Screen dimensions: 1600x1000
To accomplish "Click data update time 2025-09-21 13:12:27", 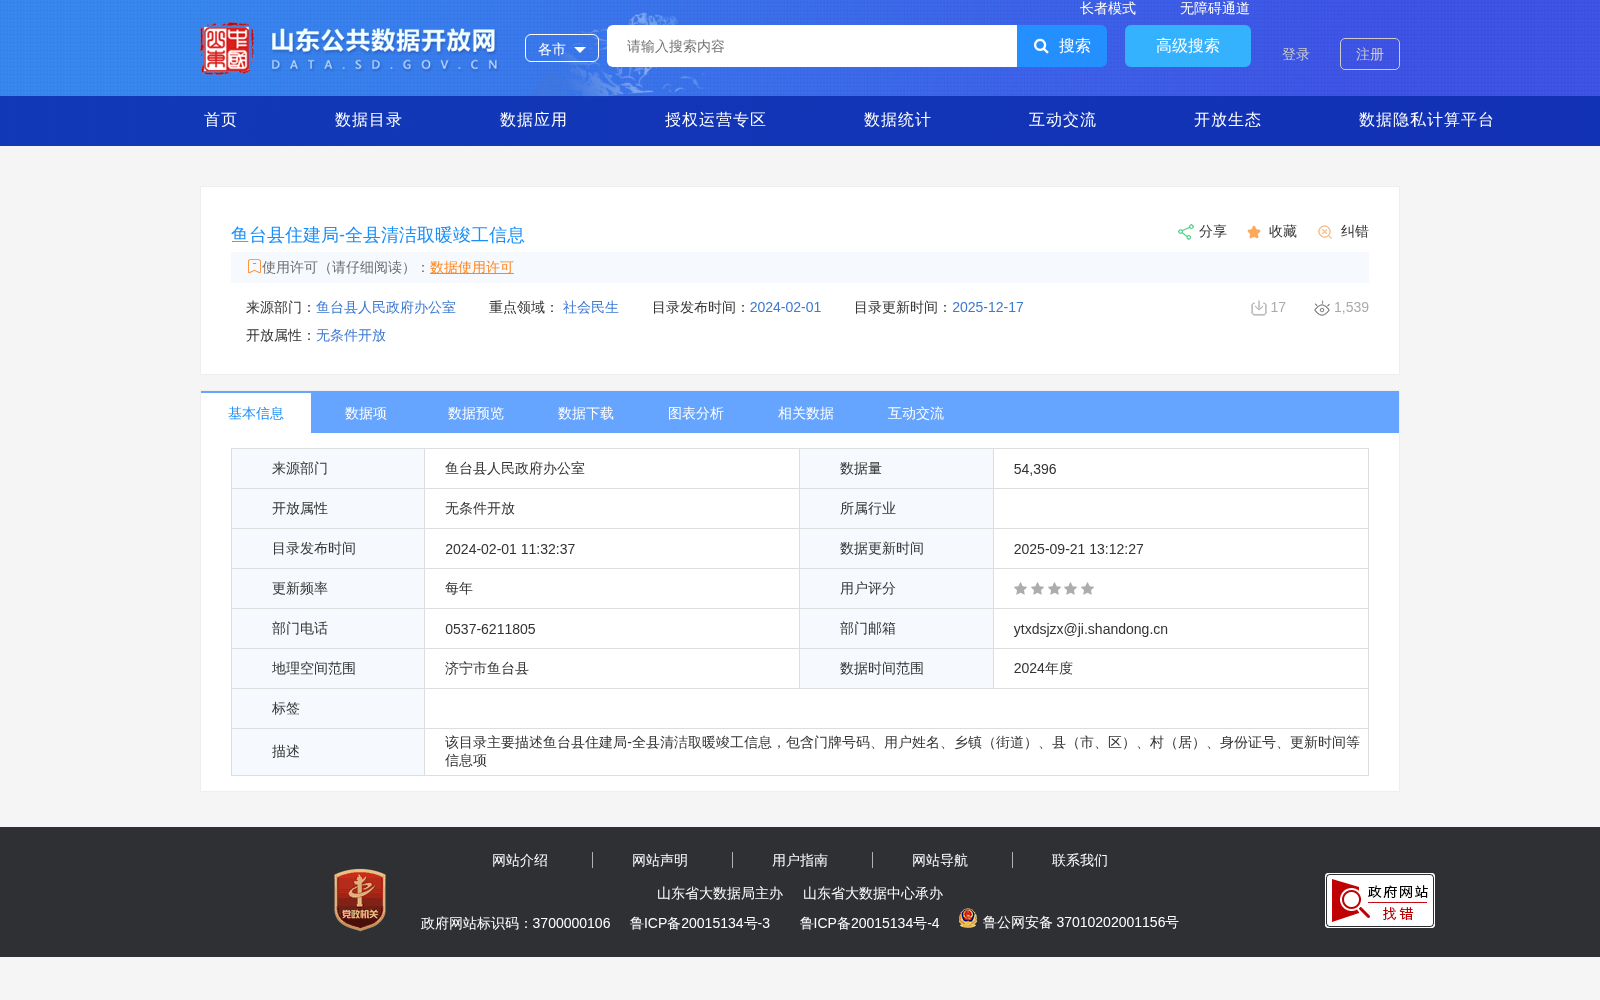I will click(1079, 549).
